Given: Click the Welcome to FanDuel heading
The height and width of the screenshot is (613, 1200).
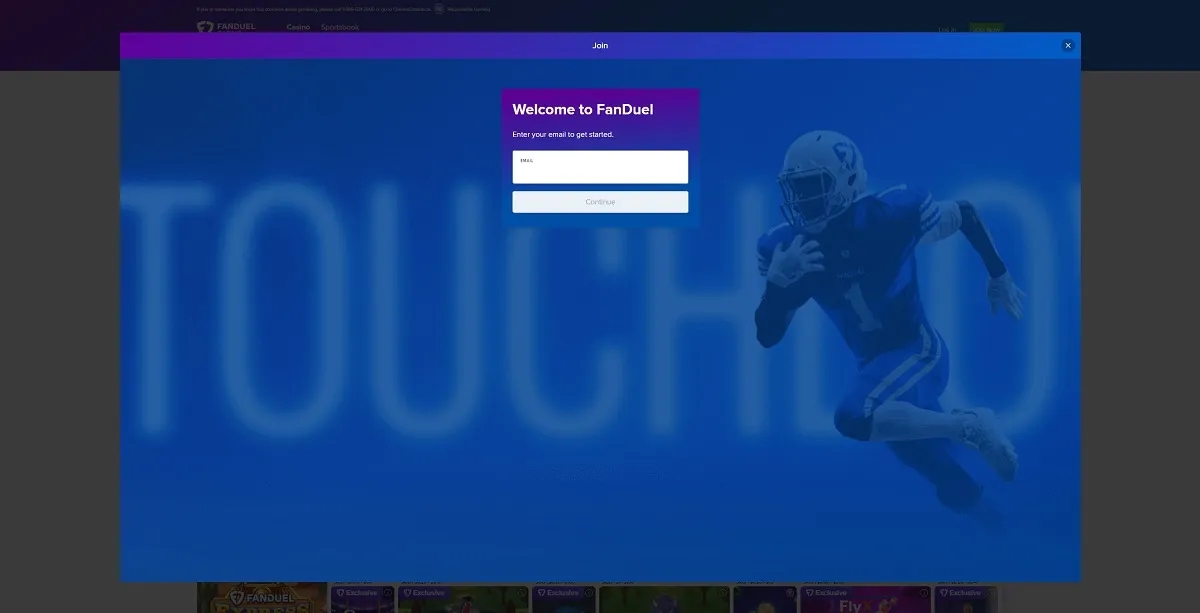Looking at the screenshot, I should (x=583, y=110).
